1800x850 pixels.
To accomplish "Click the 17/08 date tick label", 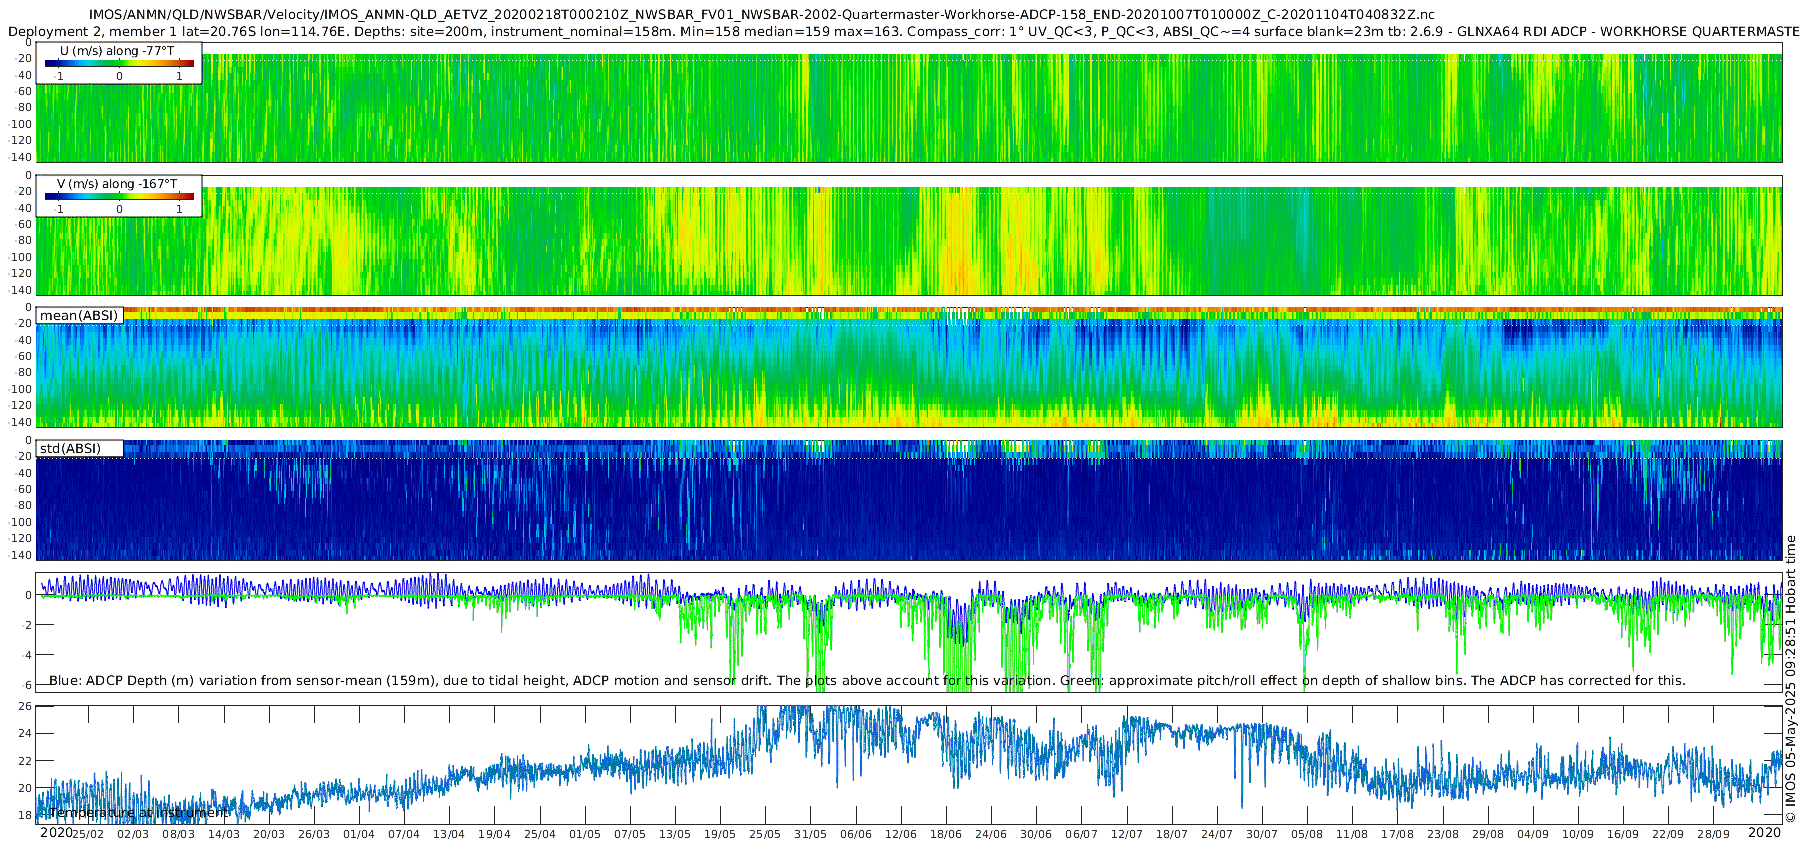I will [1398, 834].
